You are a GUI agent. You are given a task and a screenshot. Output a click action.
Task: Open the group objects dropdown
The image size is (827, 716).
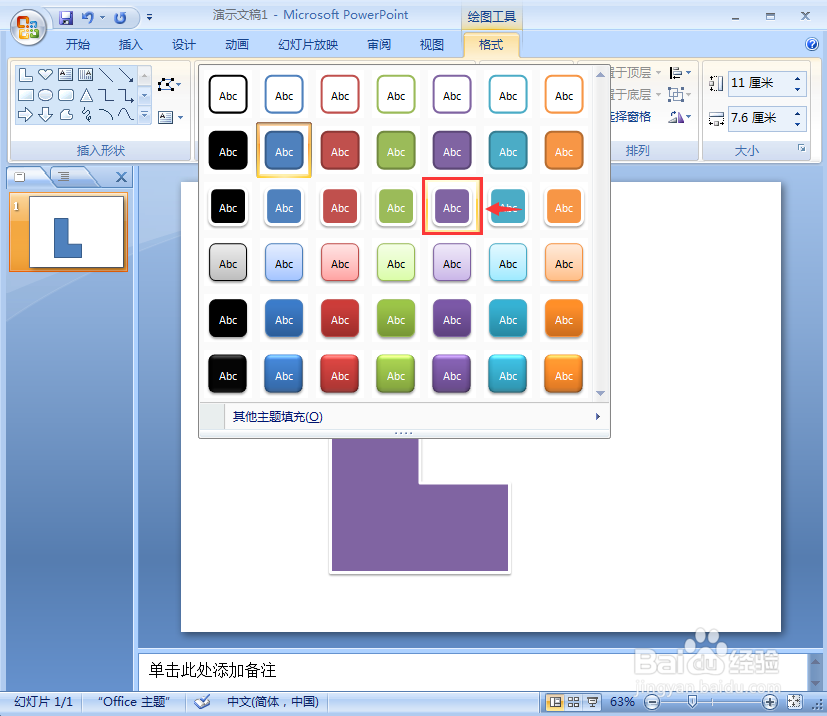(679, 95)
